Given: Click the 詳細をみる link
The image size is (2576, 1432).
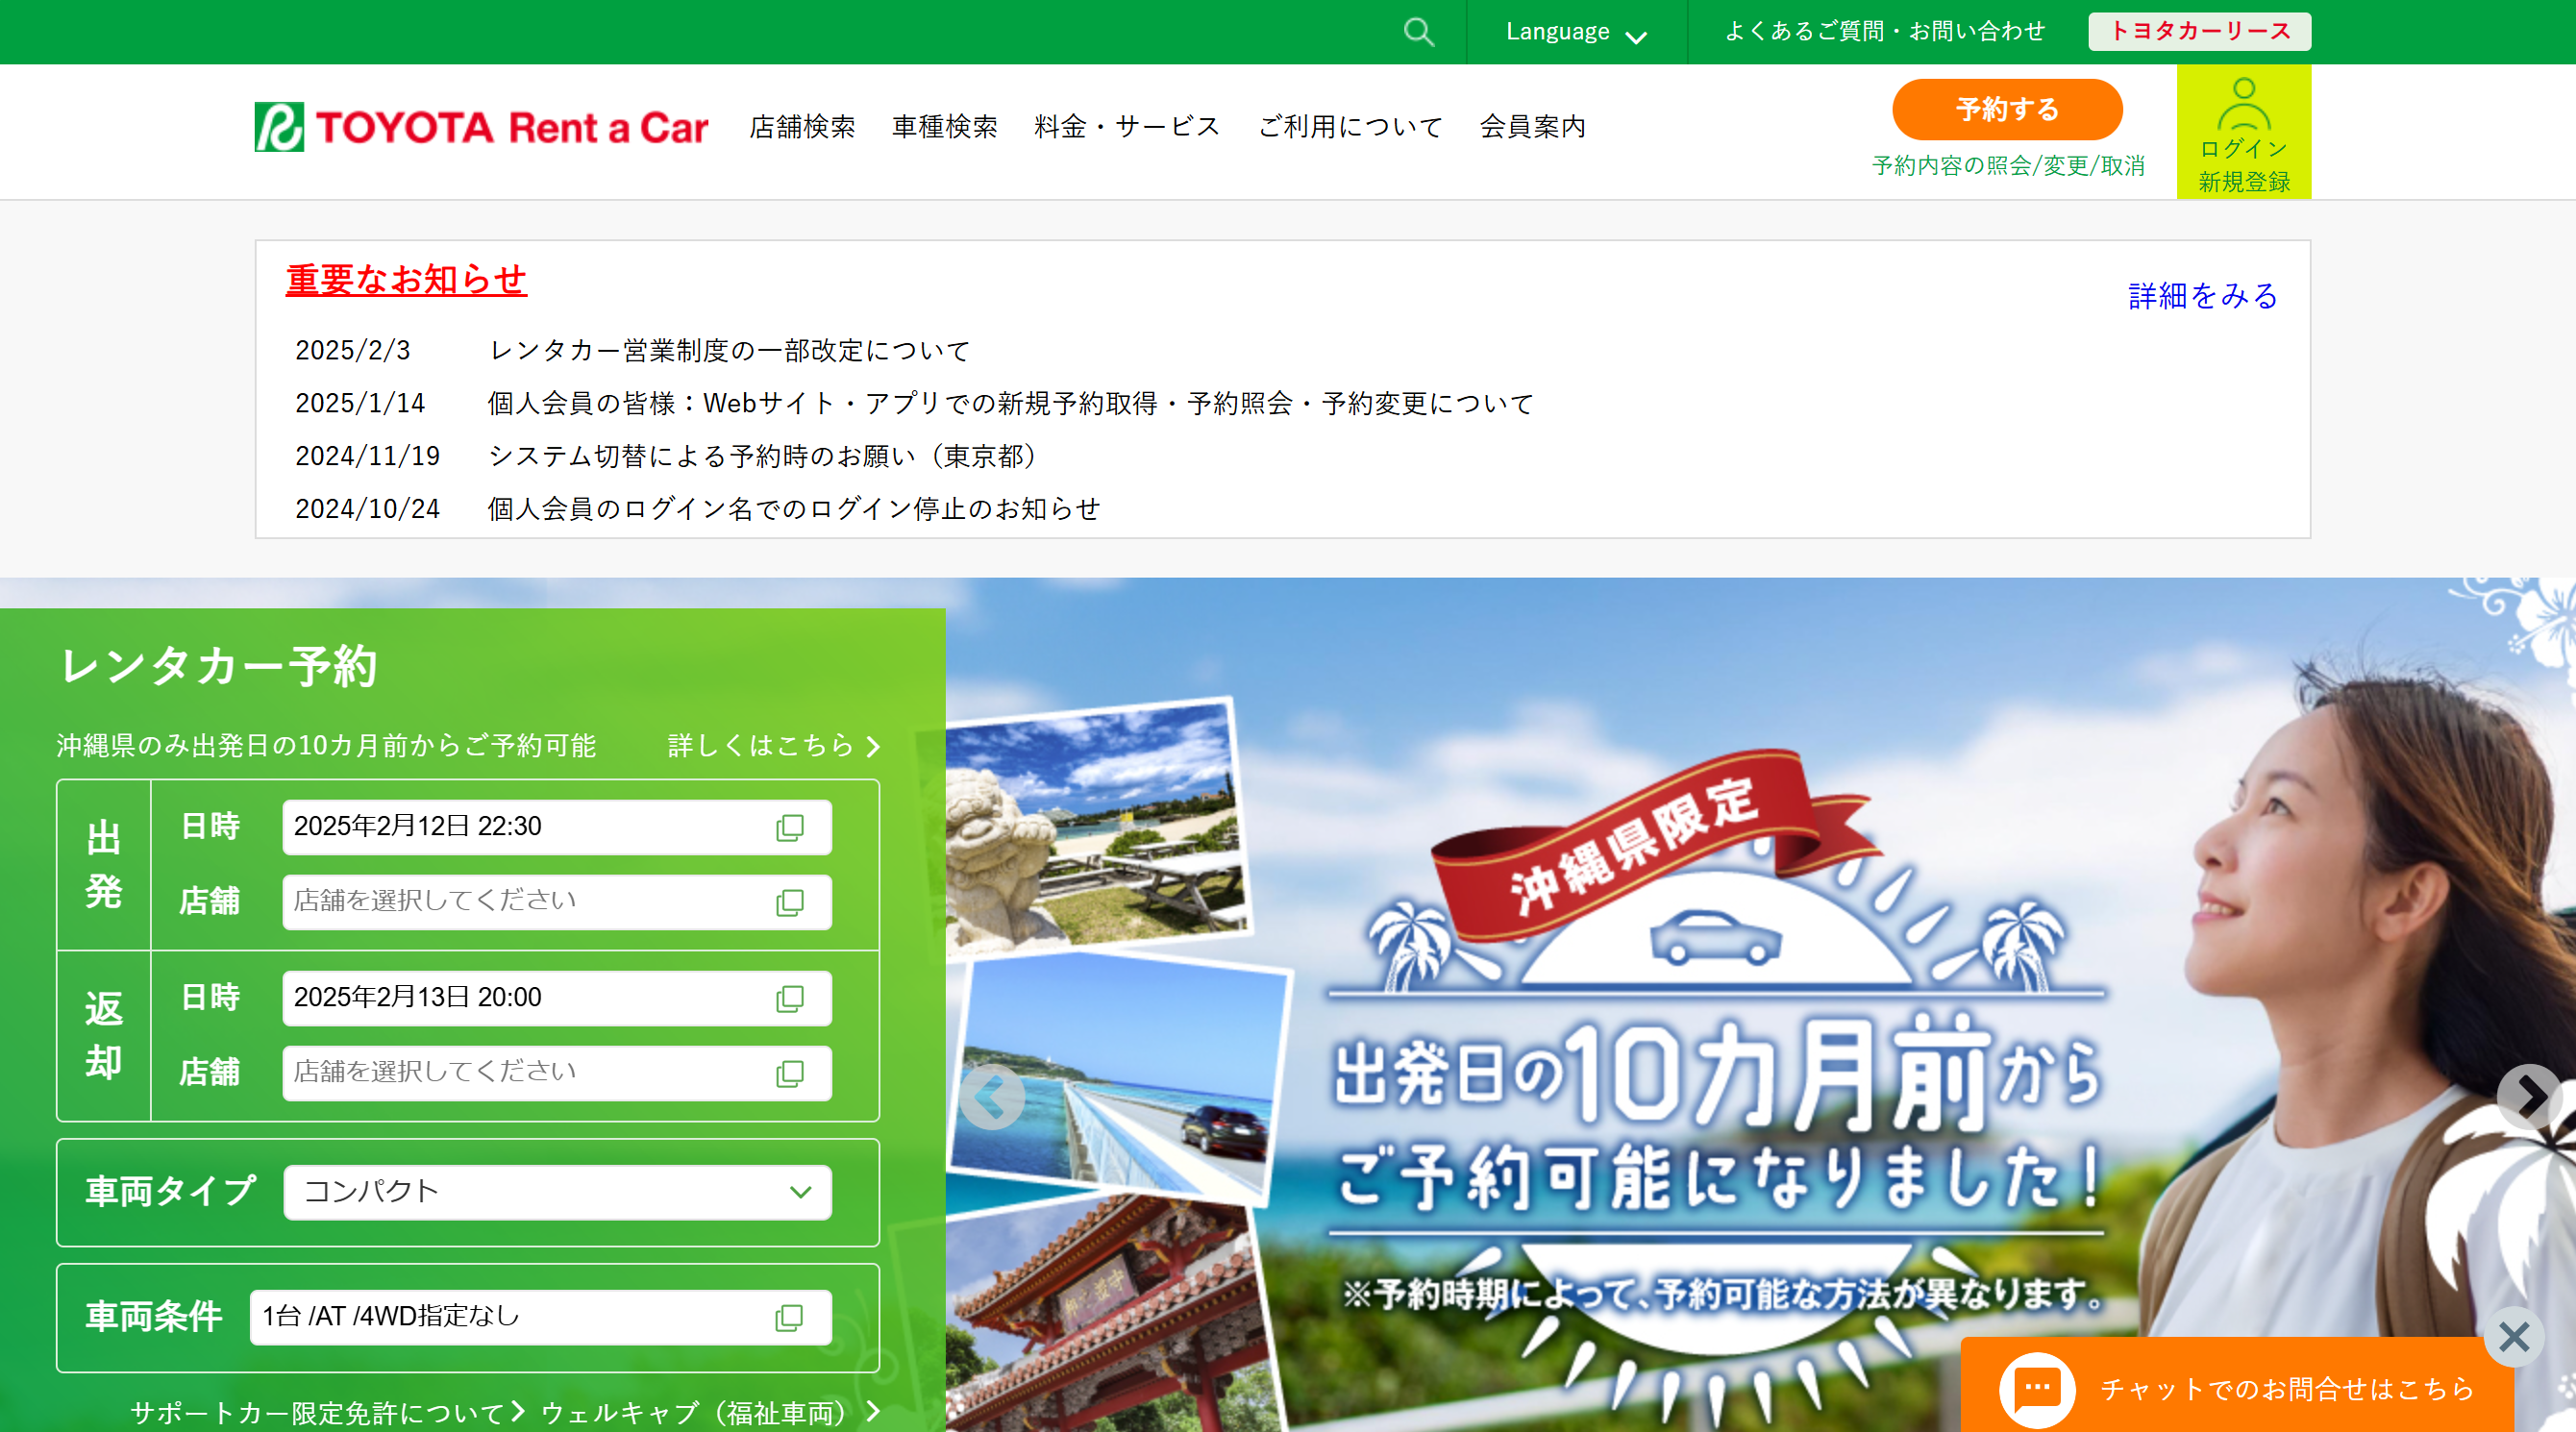Looking at the screenshot, I should tap(2202, 296).
